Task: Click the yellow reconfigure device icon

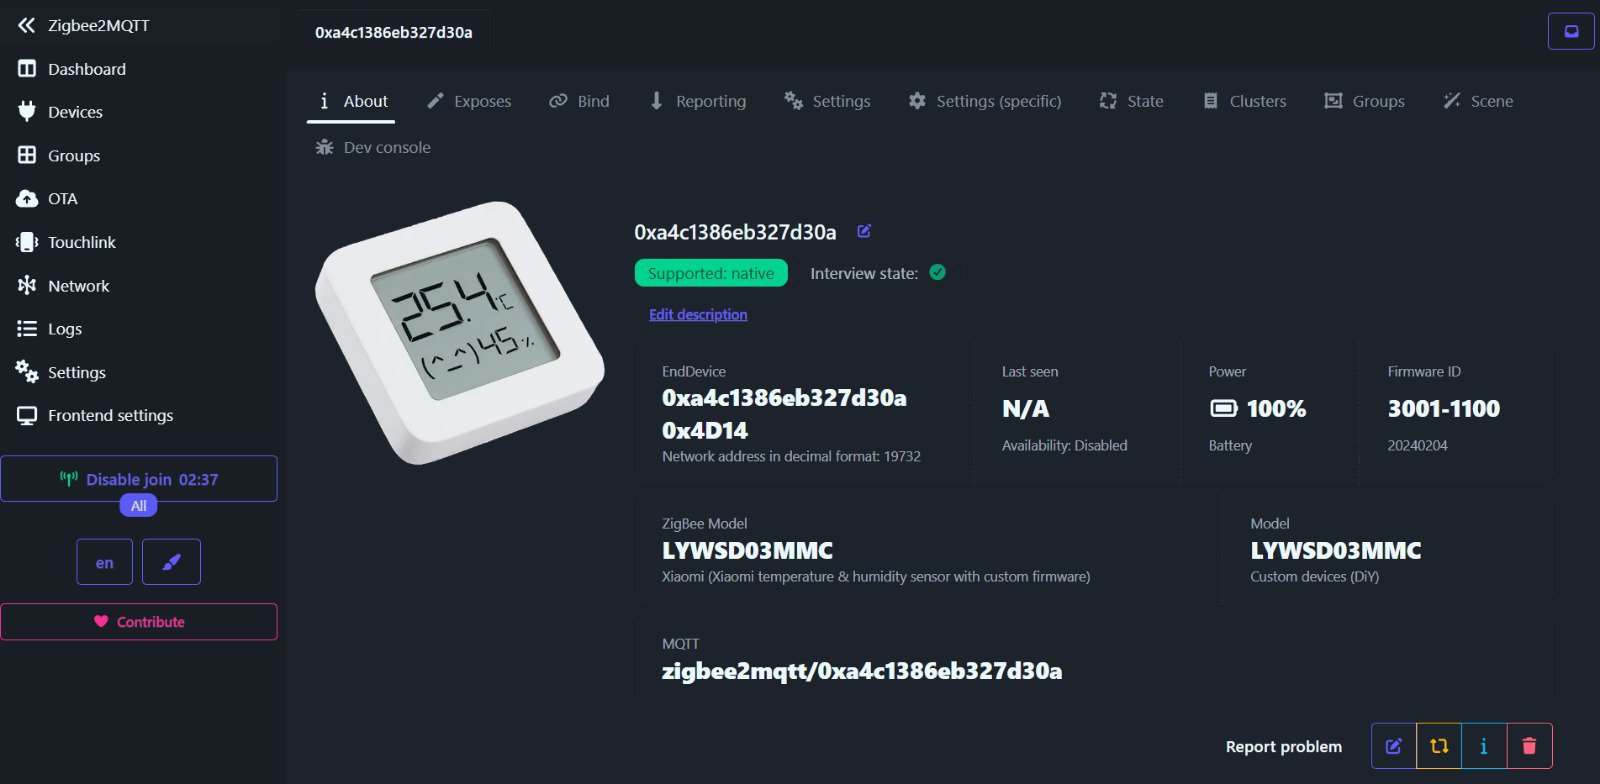Action: click(1439, 746)
